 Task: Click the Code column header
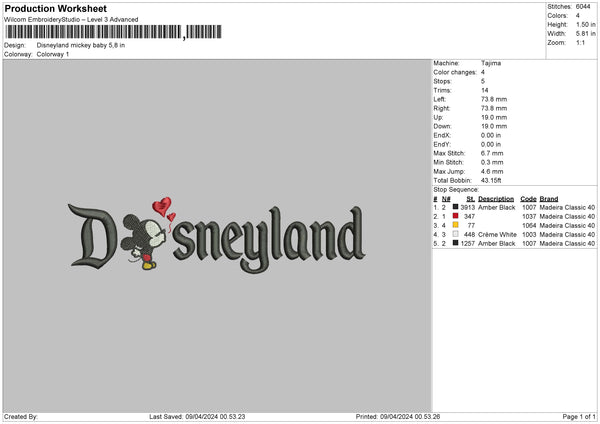tap(528, 199)
